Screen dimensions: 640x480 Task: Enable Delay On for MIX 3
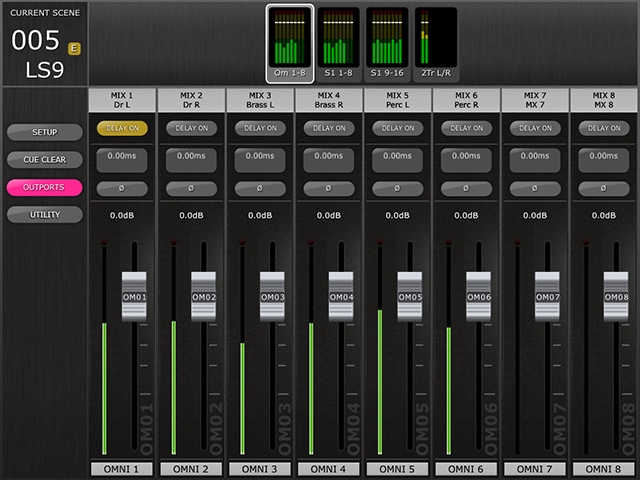(x=259, y=128)
